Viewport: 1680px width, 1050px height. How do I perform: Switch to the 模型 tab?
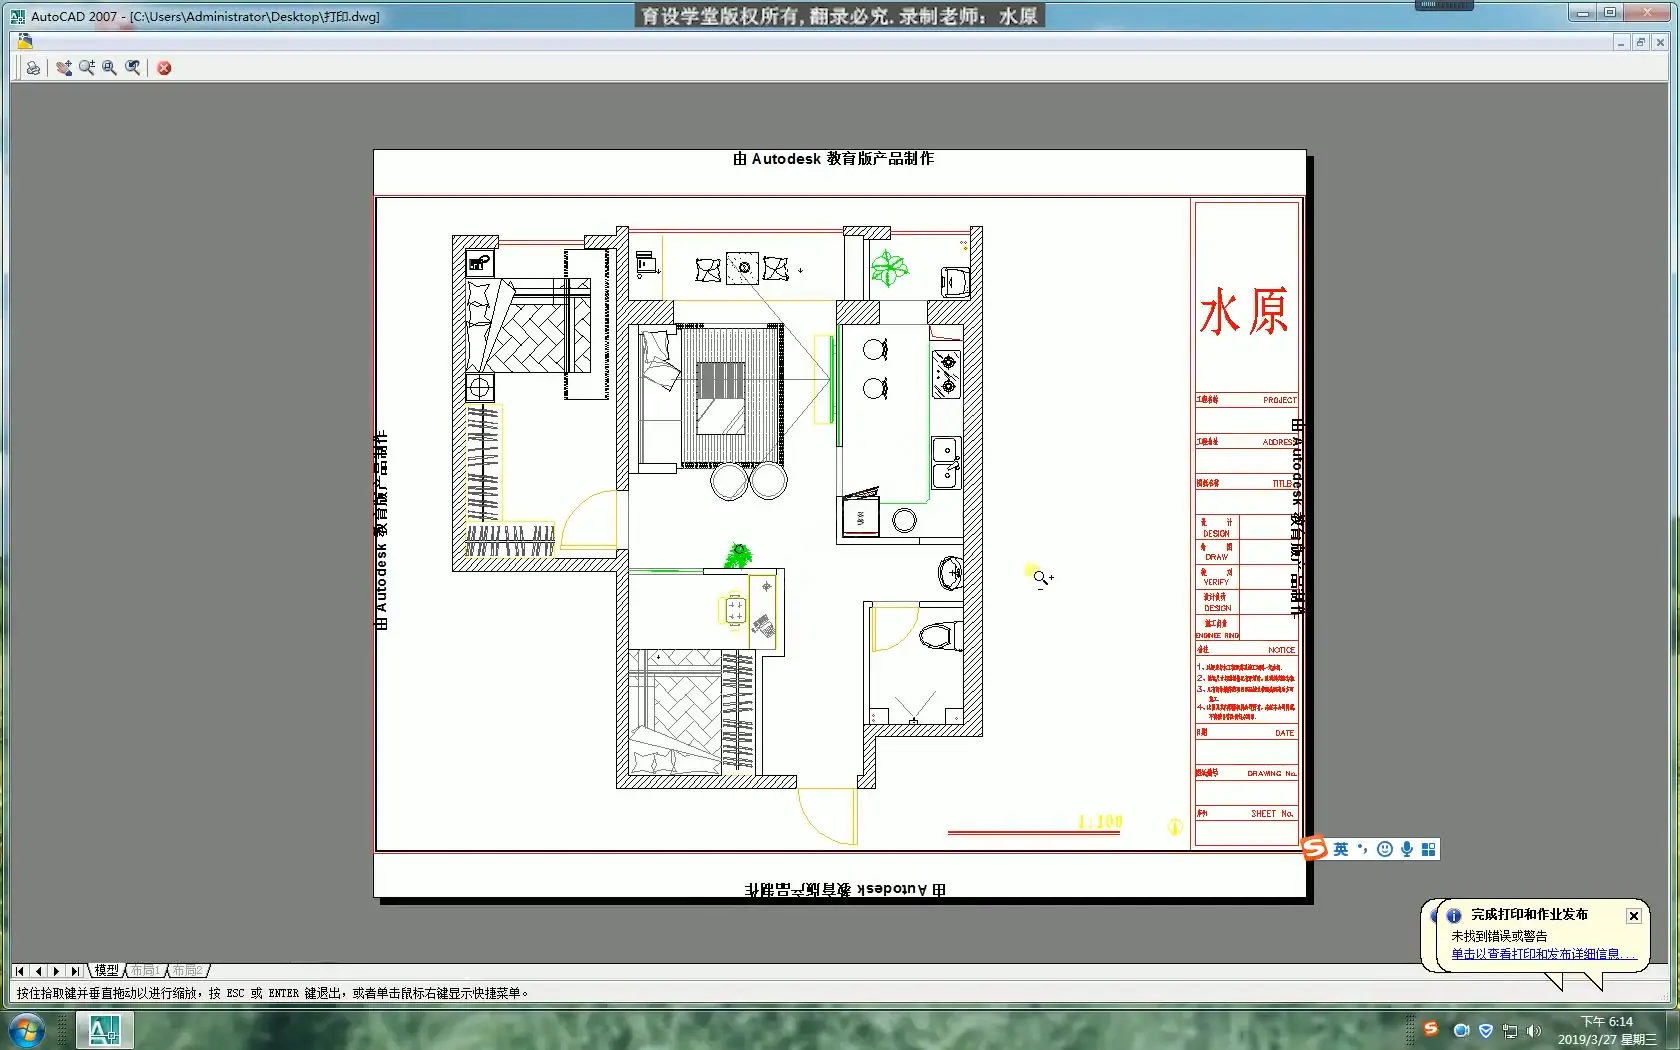pyautogui.click(x=106, y=970)
